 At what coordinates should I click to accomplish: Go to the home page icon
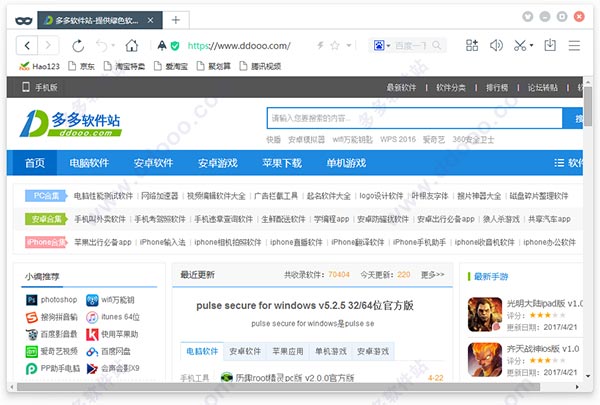[132, 46]
